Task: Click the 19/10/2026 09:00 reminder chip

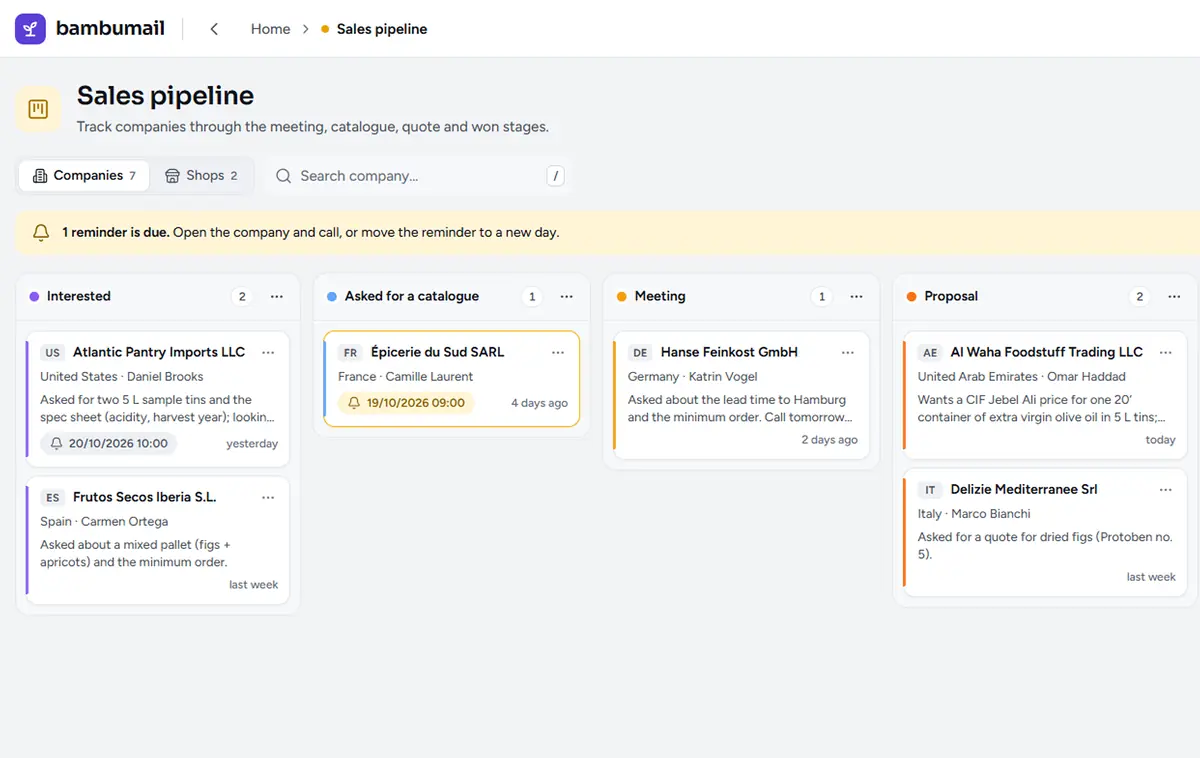Action: point(406,403)
